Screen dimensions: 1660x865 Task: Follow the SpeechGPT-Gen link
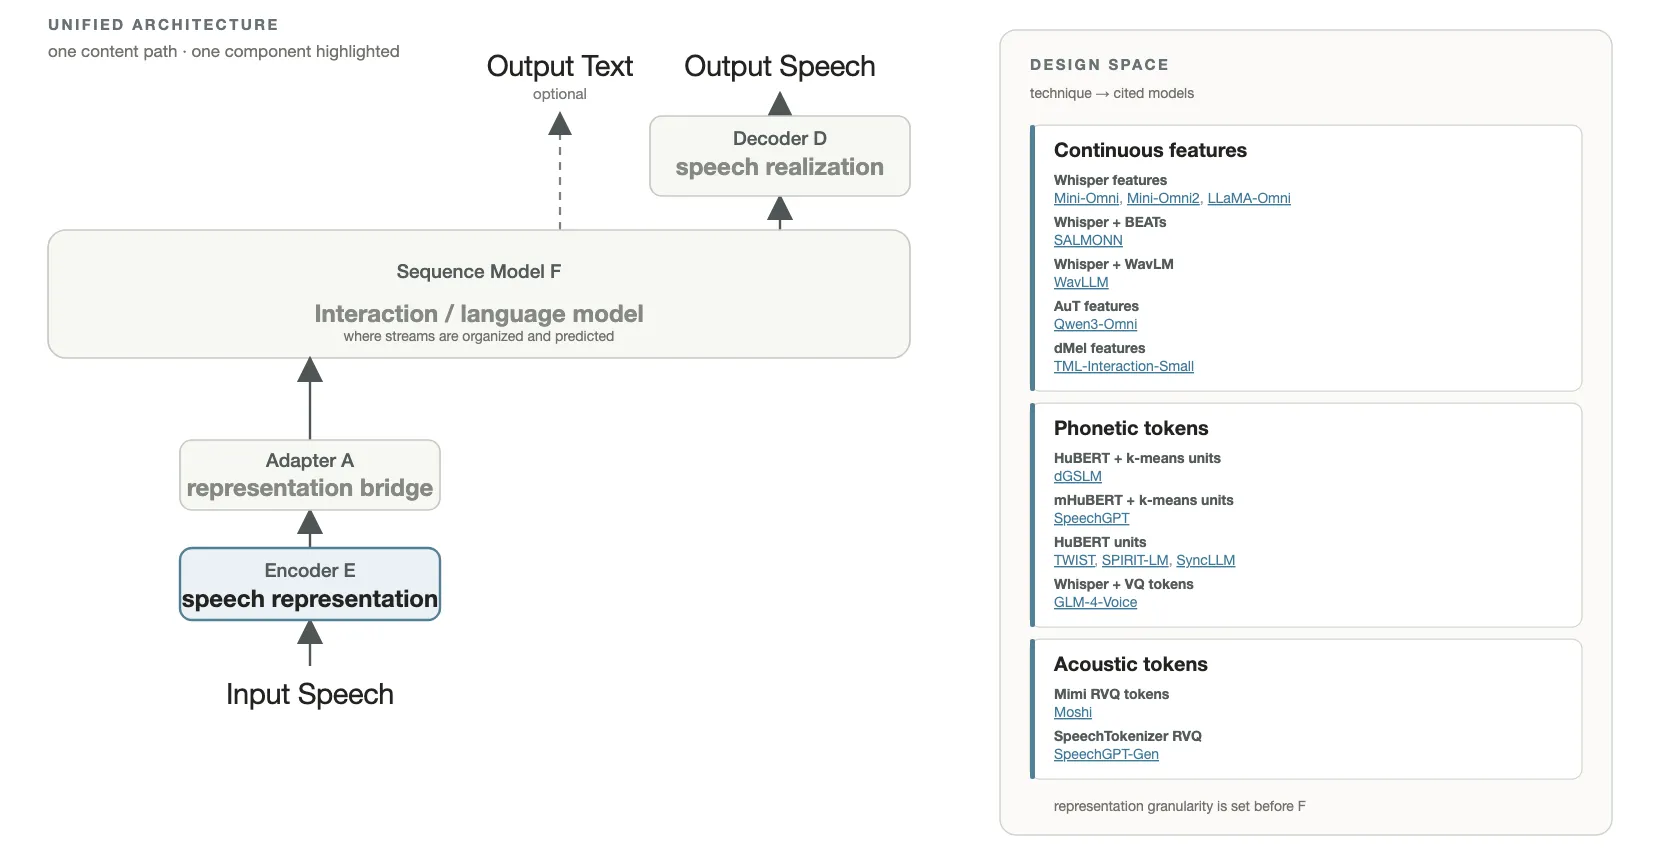pos(1106,754)
